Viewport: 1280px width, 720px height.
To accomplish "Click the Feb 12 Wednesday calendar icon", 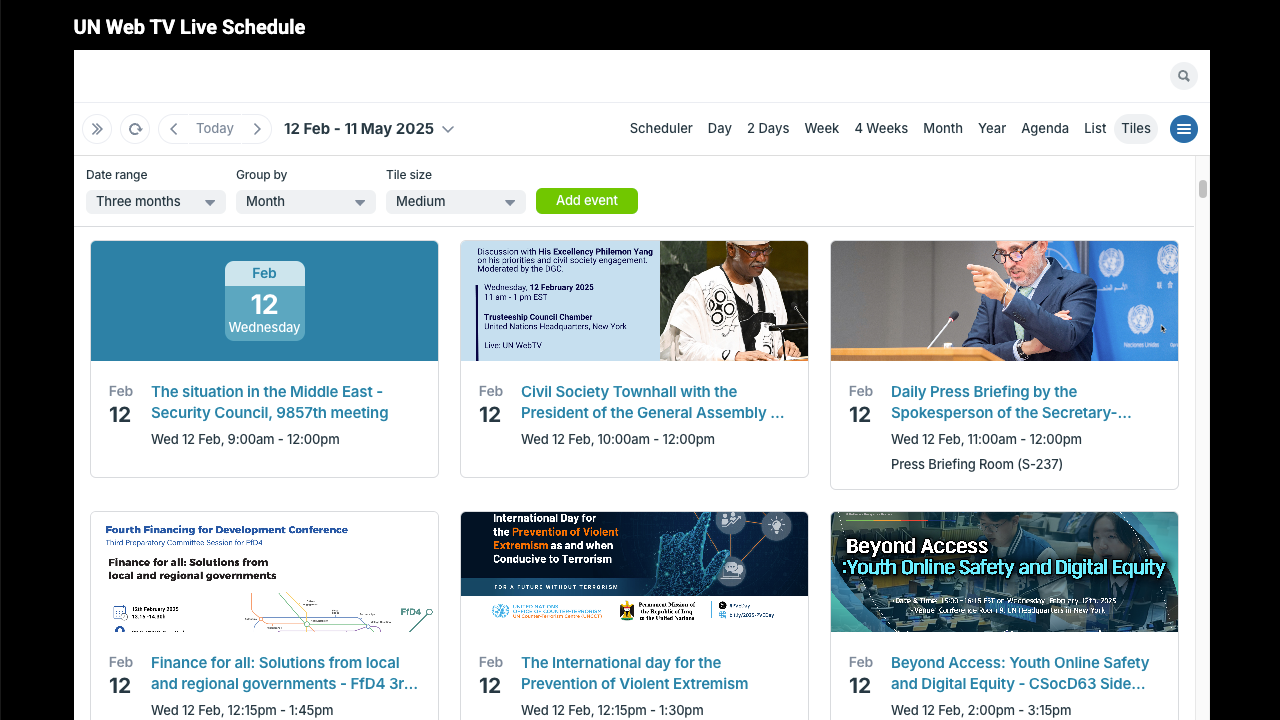I will click(264, 301).
